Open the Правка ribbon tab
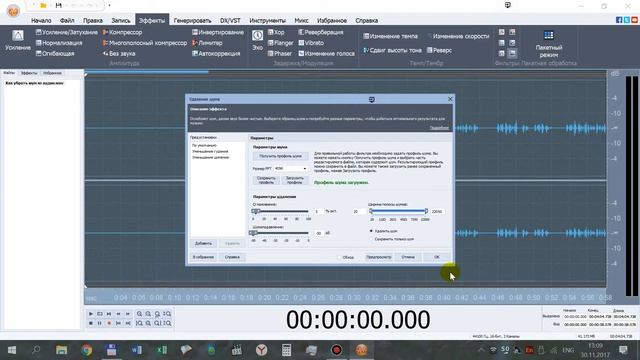 click(93, 20)
